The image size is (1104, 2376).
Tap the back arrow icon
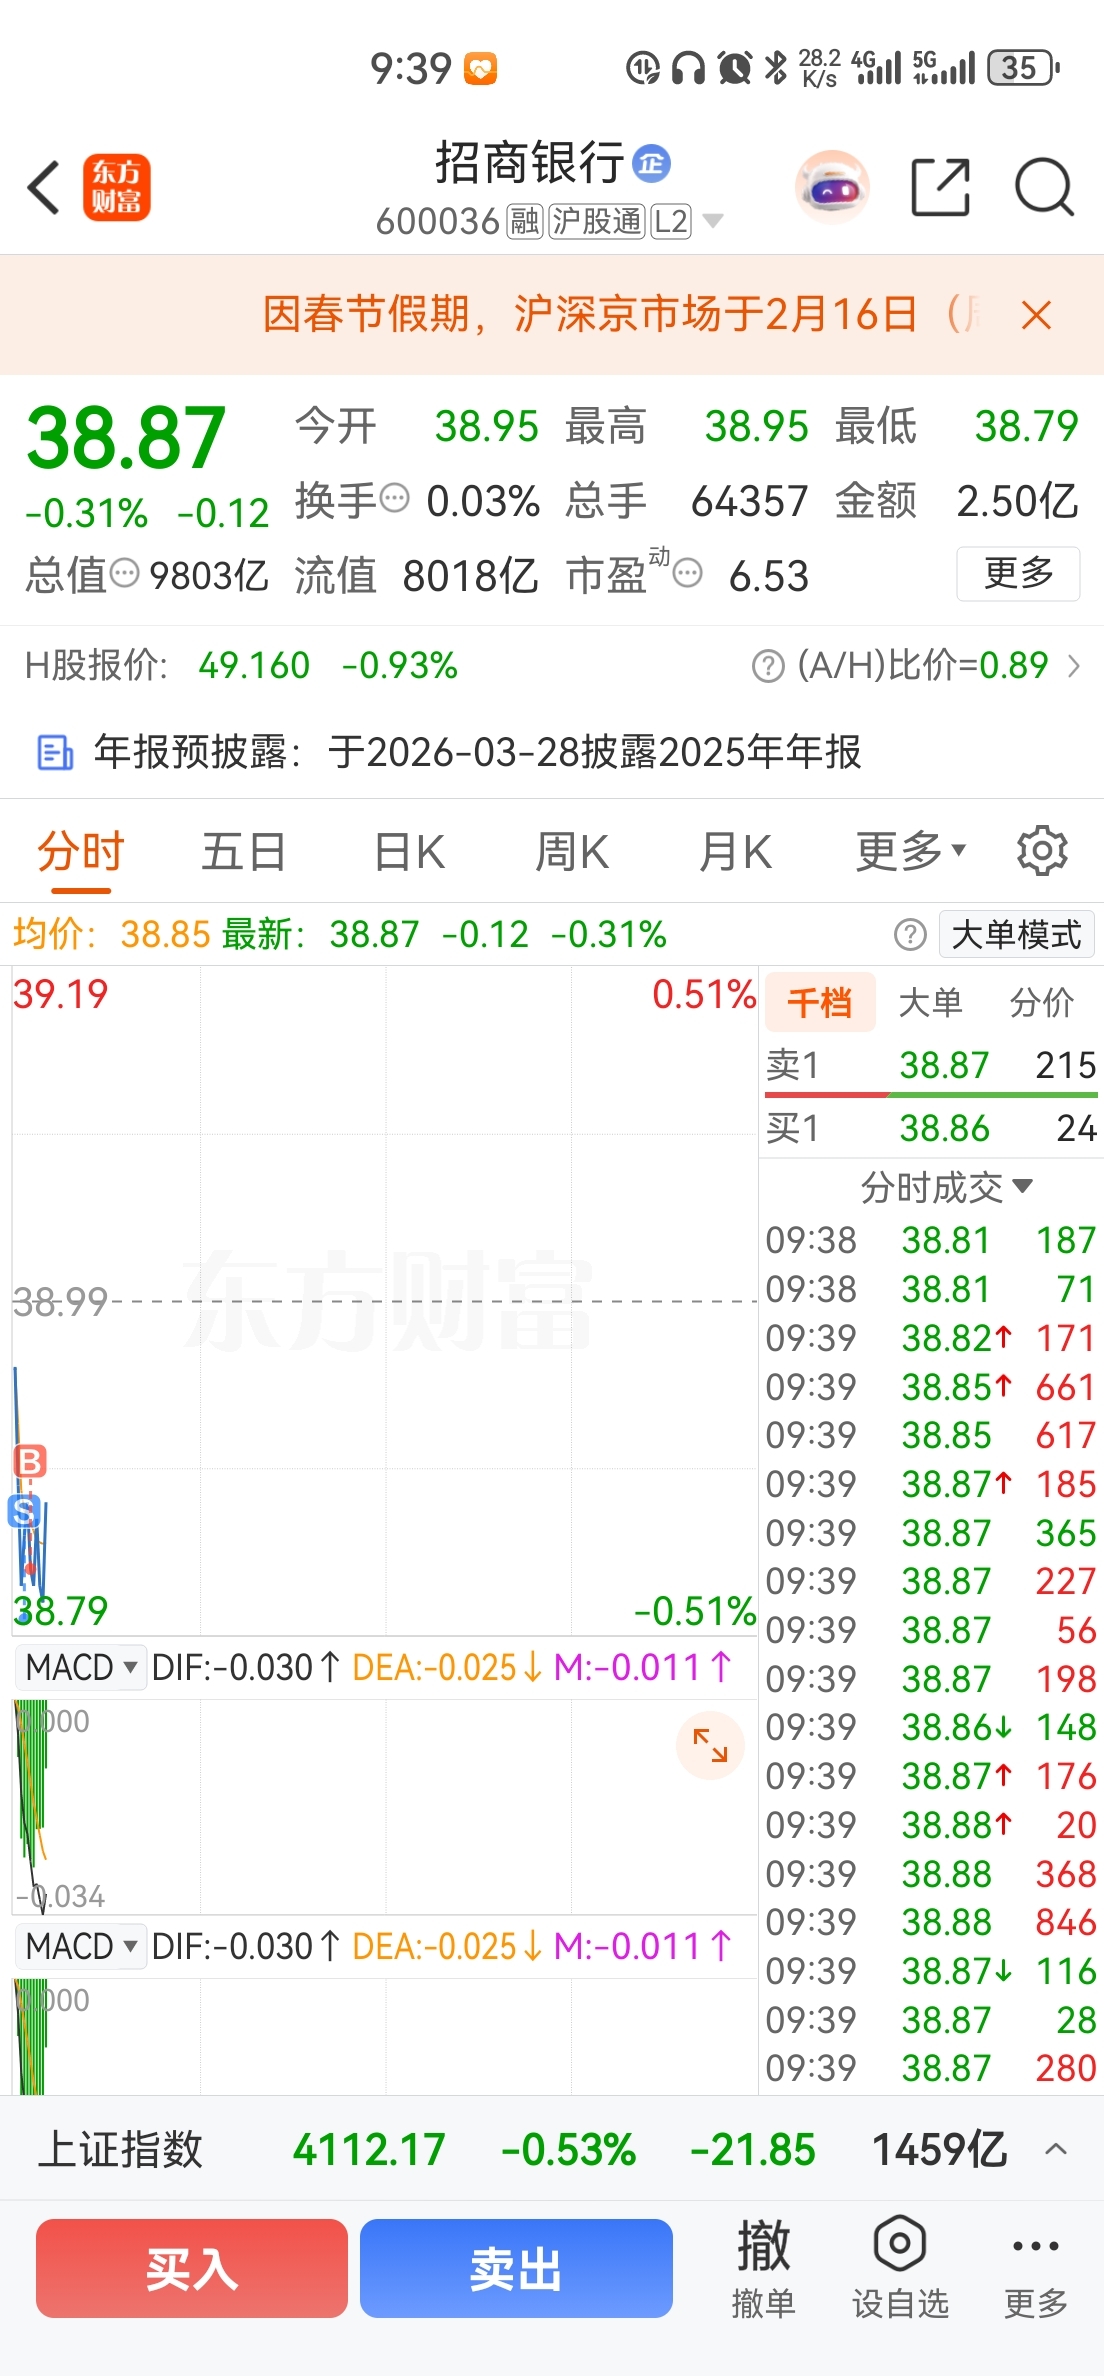tap(44, 187)
